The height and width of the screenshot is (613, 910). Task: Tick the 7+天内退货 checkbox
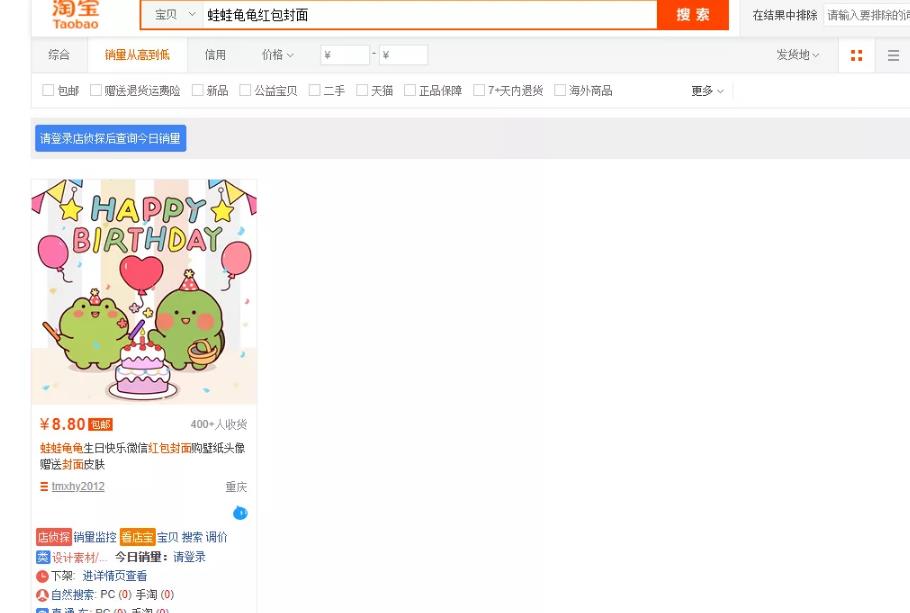pyautogui.click(x=479, y=90)
